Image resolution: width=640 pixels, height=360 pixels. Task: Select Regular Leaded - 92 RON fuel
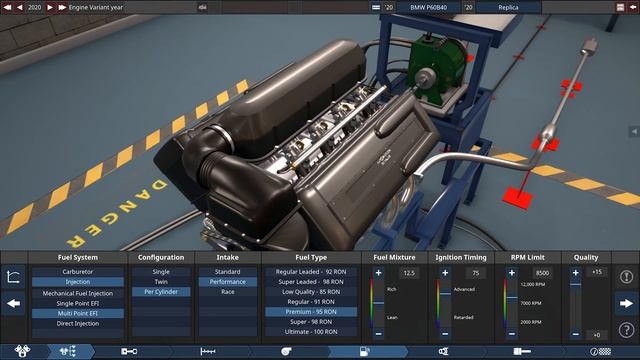click(x=311, y=271)
